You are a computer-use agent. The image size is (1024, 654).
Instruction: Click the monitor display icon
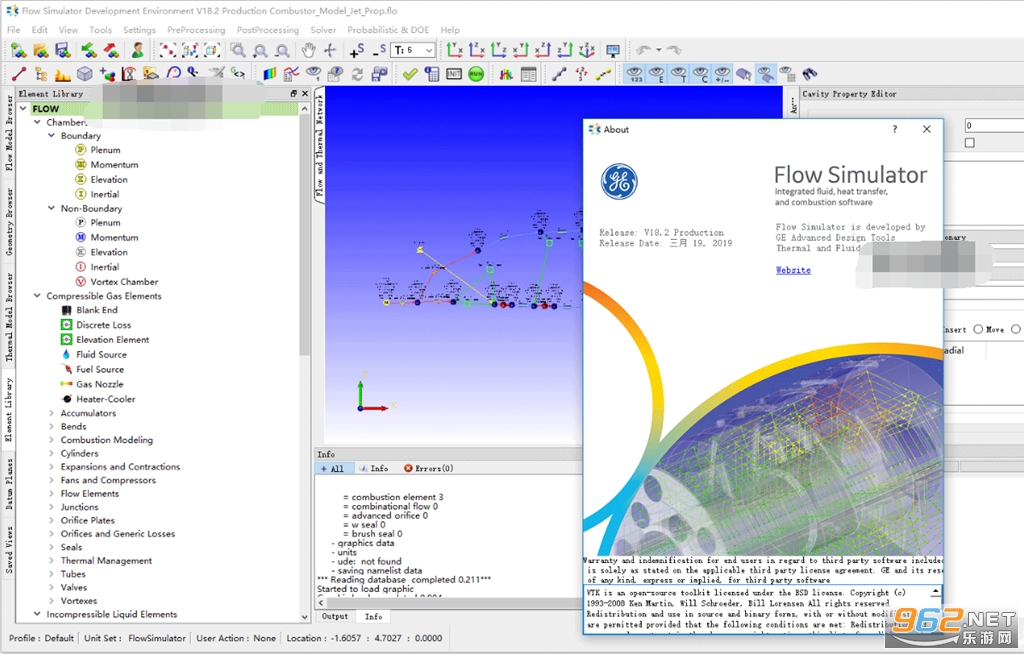click(x=613, y=50)
